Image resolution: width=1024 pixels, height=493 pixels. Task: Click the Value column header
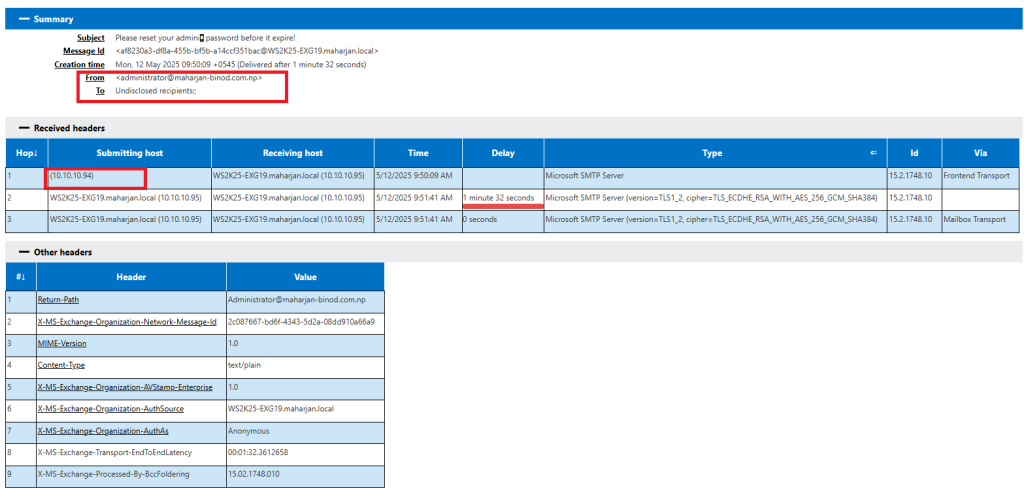pyautogui.click(x=304, y=277)
